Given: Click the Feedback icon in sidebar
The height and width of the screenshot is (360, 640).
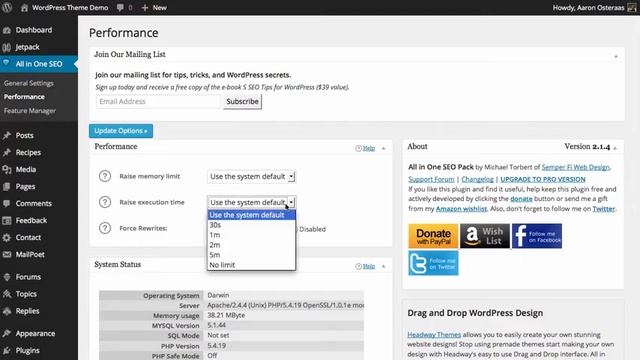Looking at the screenshot, I should (x=7, y=220).
